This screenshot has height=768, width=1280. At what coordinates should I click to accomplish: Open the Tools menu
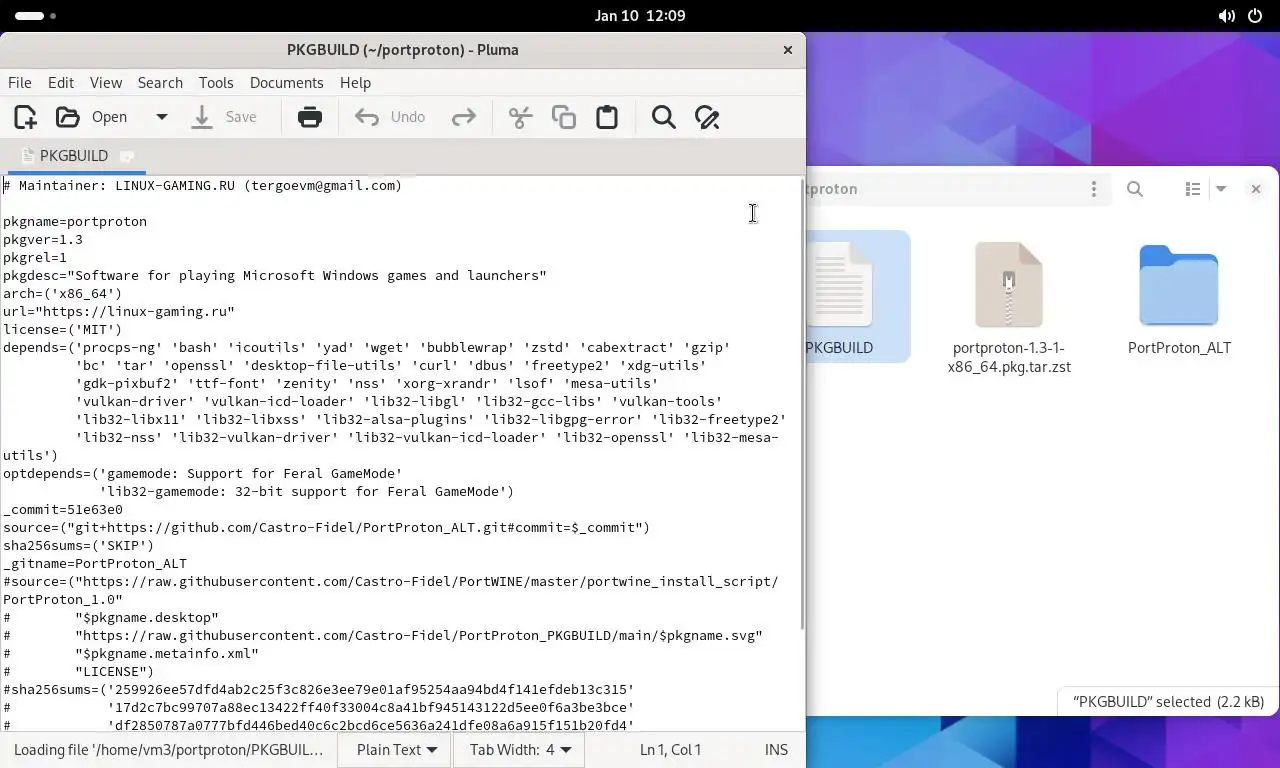point(216,83)
